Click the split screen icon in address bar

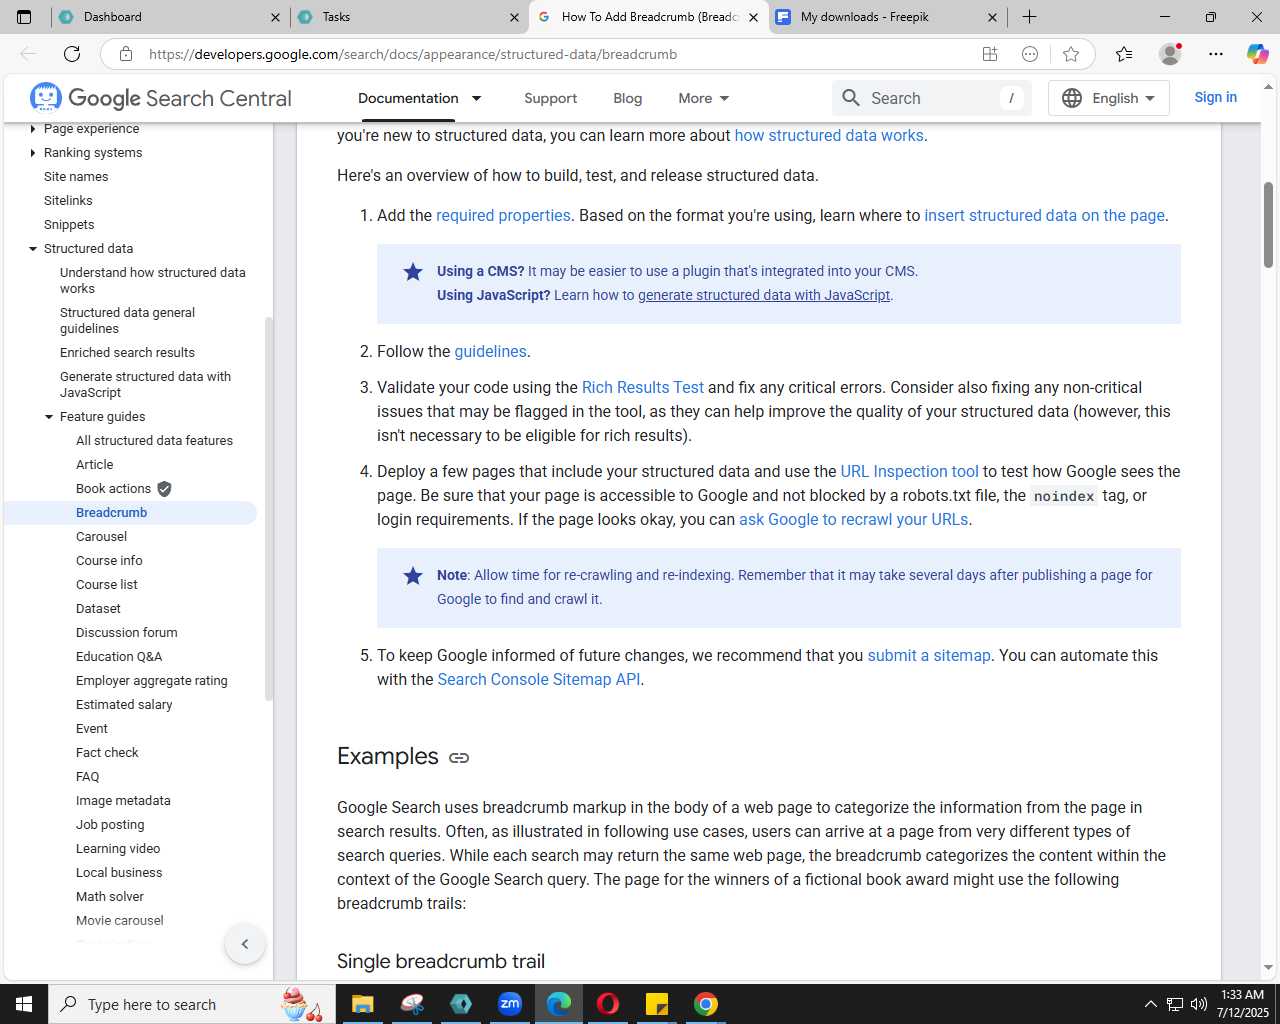pos(990,54)
